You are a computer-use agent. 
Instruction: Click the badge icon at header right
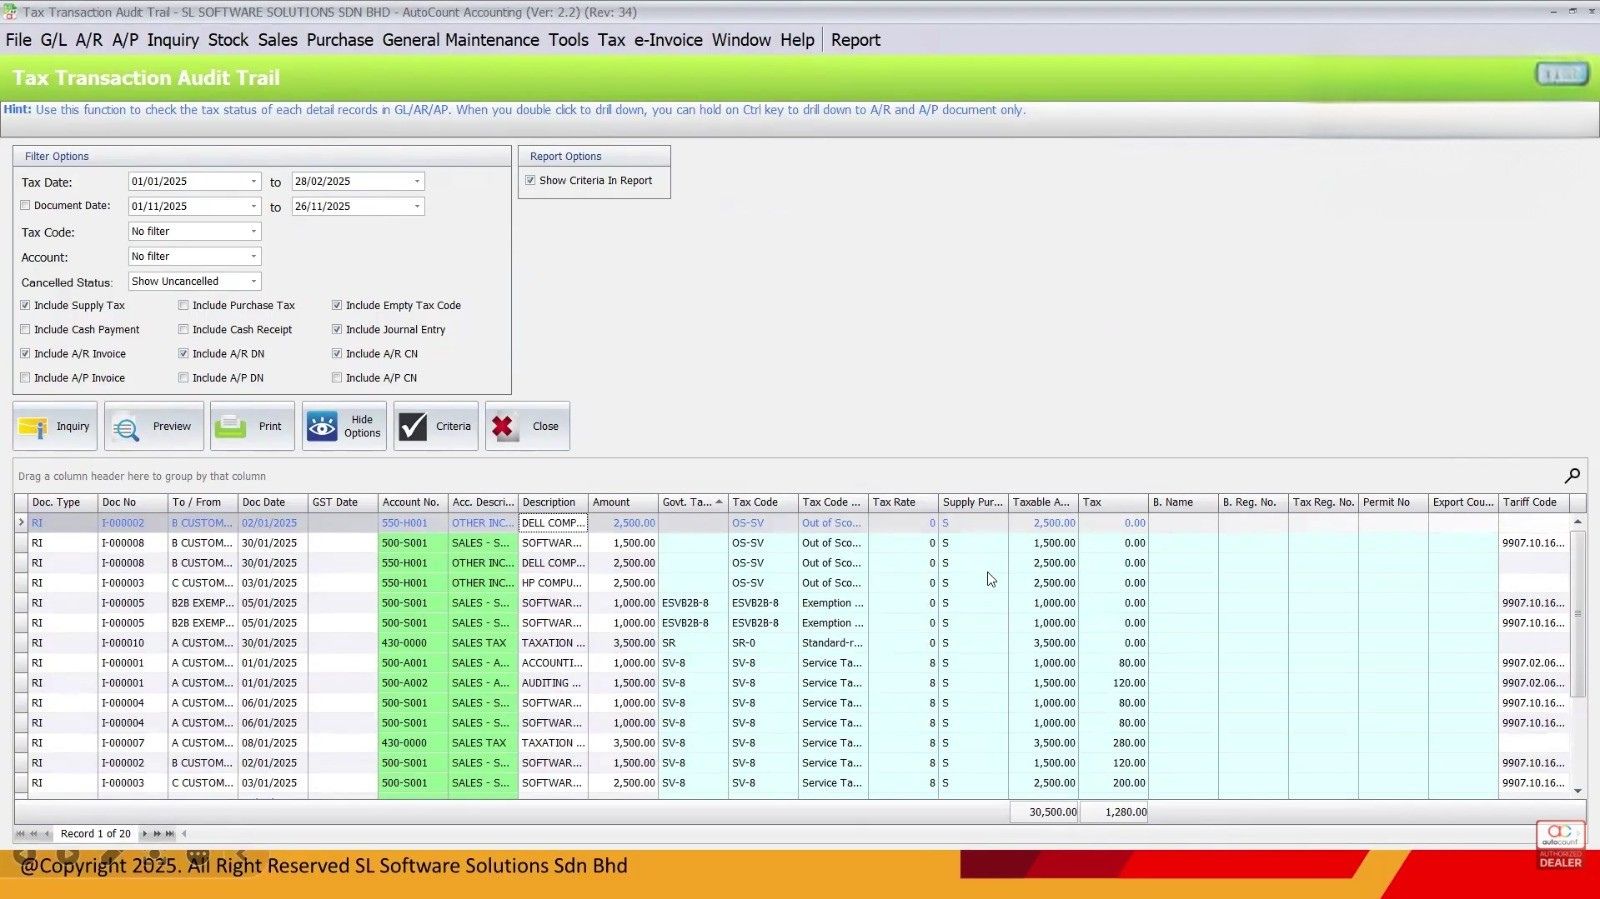(1561, 74)
